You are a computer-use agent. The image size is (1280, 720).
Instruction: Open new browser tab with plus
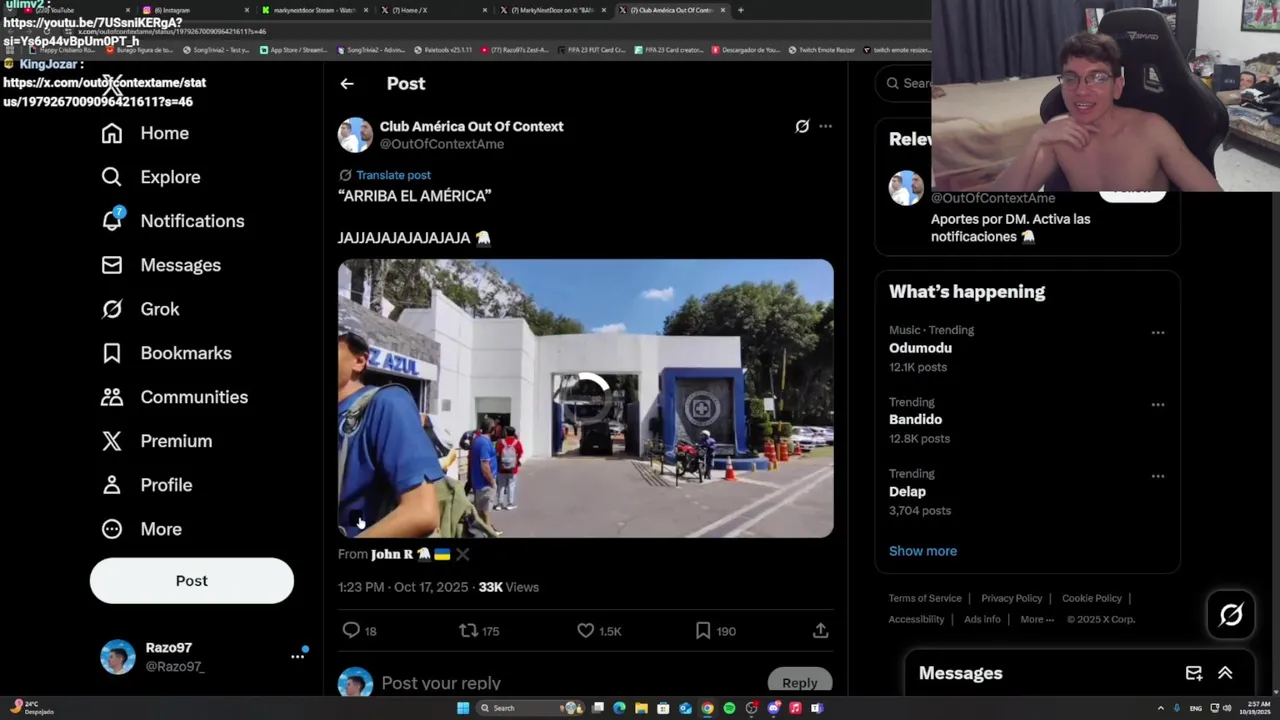tap(740, 10)
